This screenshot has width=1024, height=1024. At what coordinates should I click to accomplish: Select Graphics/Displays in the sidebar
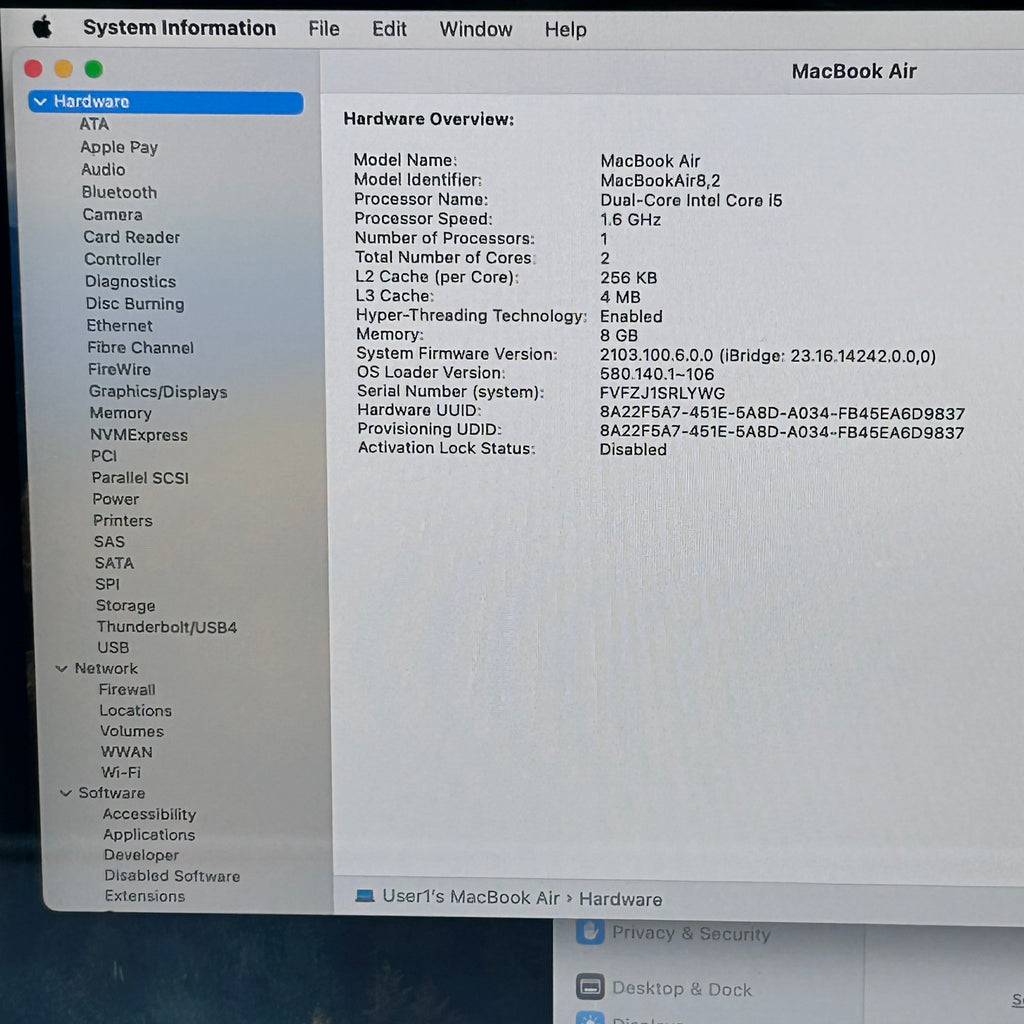(x=158, y=392)
